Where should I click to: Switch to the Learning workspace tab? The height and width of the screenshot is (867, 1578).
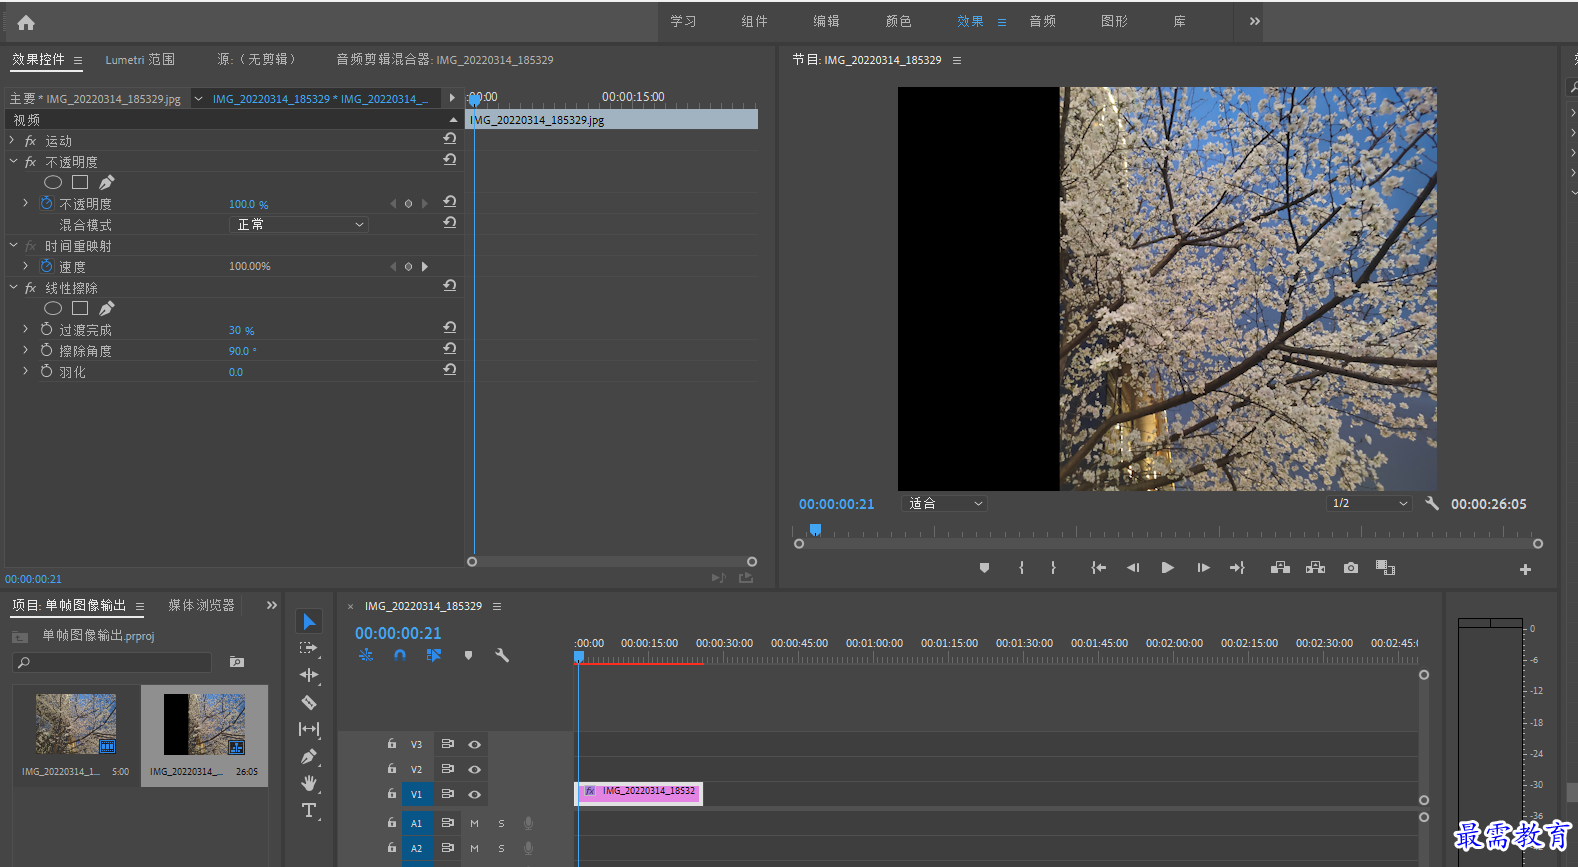(683, 21)
